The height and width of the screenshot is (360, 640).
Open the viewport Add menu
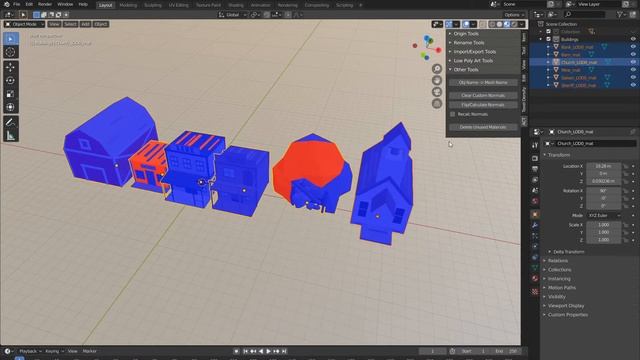tap(85, 24)
